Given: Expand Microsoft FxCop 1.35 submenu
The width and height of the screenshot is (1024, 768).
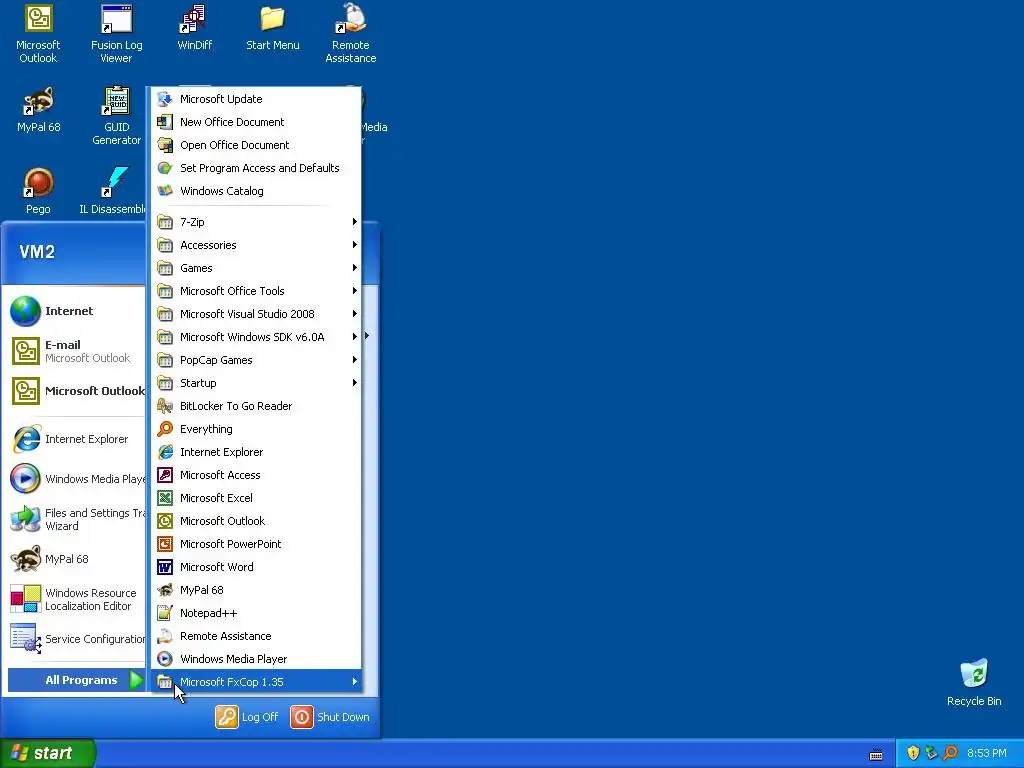Looking at the screenshot, I should coord(256,682).
